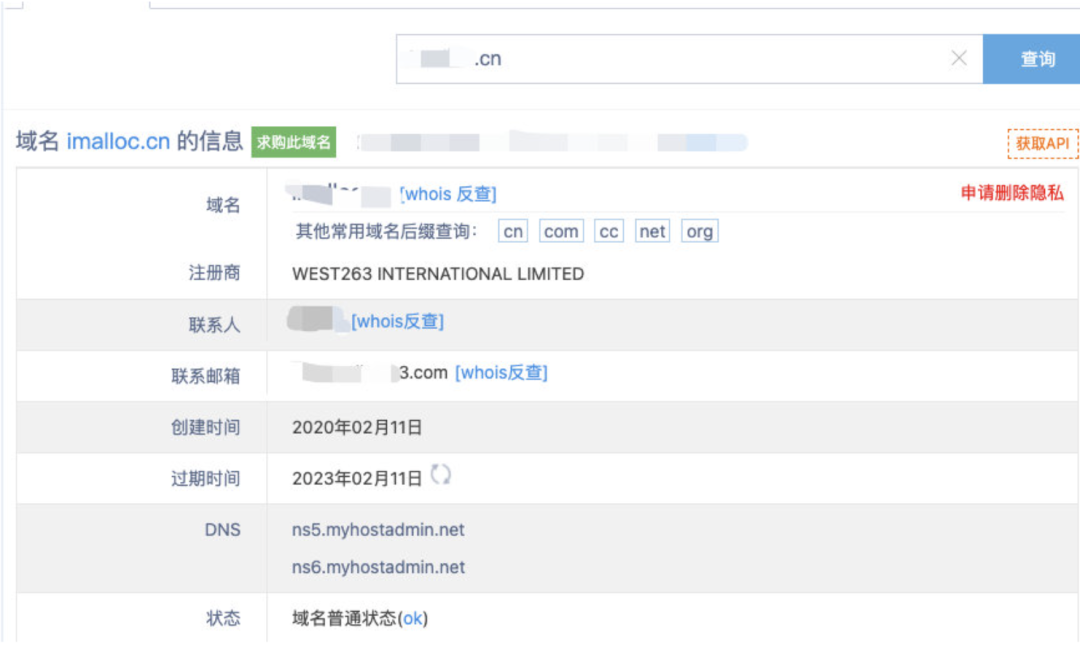This screenshot has width=1080, height=646.
Task: Select creation date 2020年02月11日
Action: coord(357,428)
